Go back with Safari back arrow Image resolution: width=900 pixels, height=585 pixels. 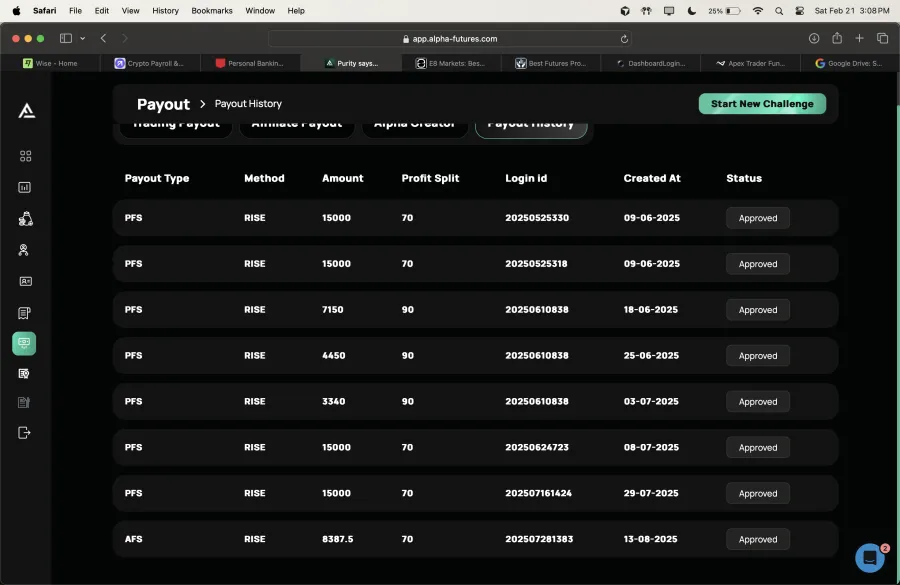(103, 38)
